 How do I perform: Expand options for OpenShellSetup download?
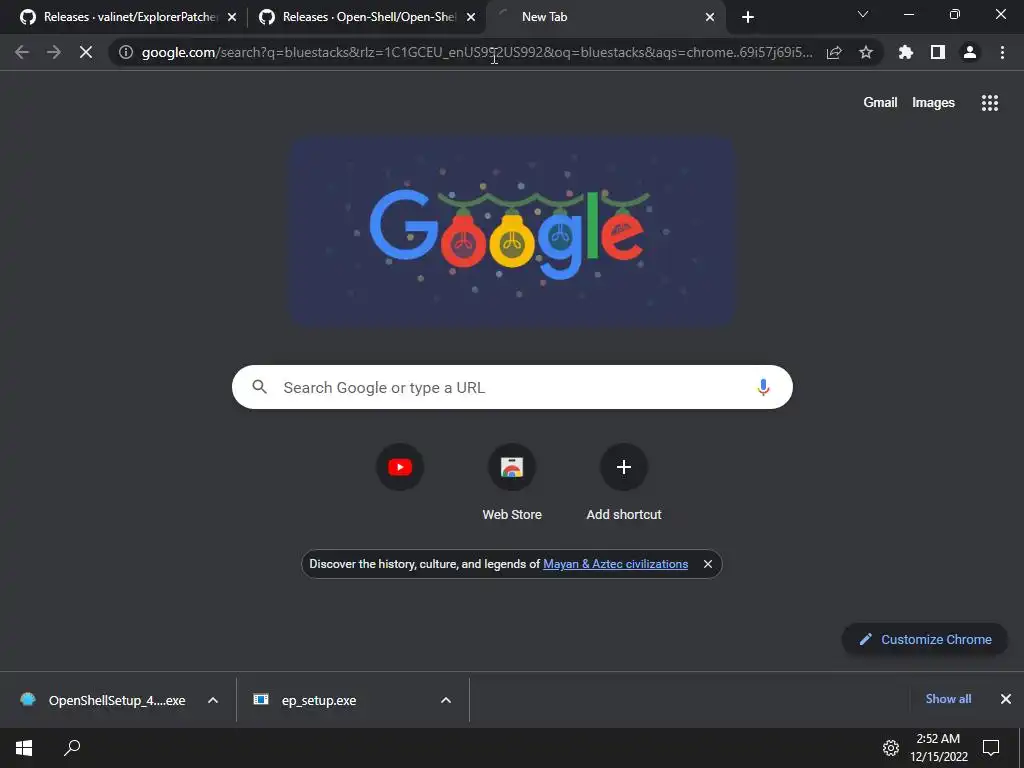[x=213, y=700]
